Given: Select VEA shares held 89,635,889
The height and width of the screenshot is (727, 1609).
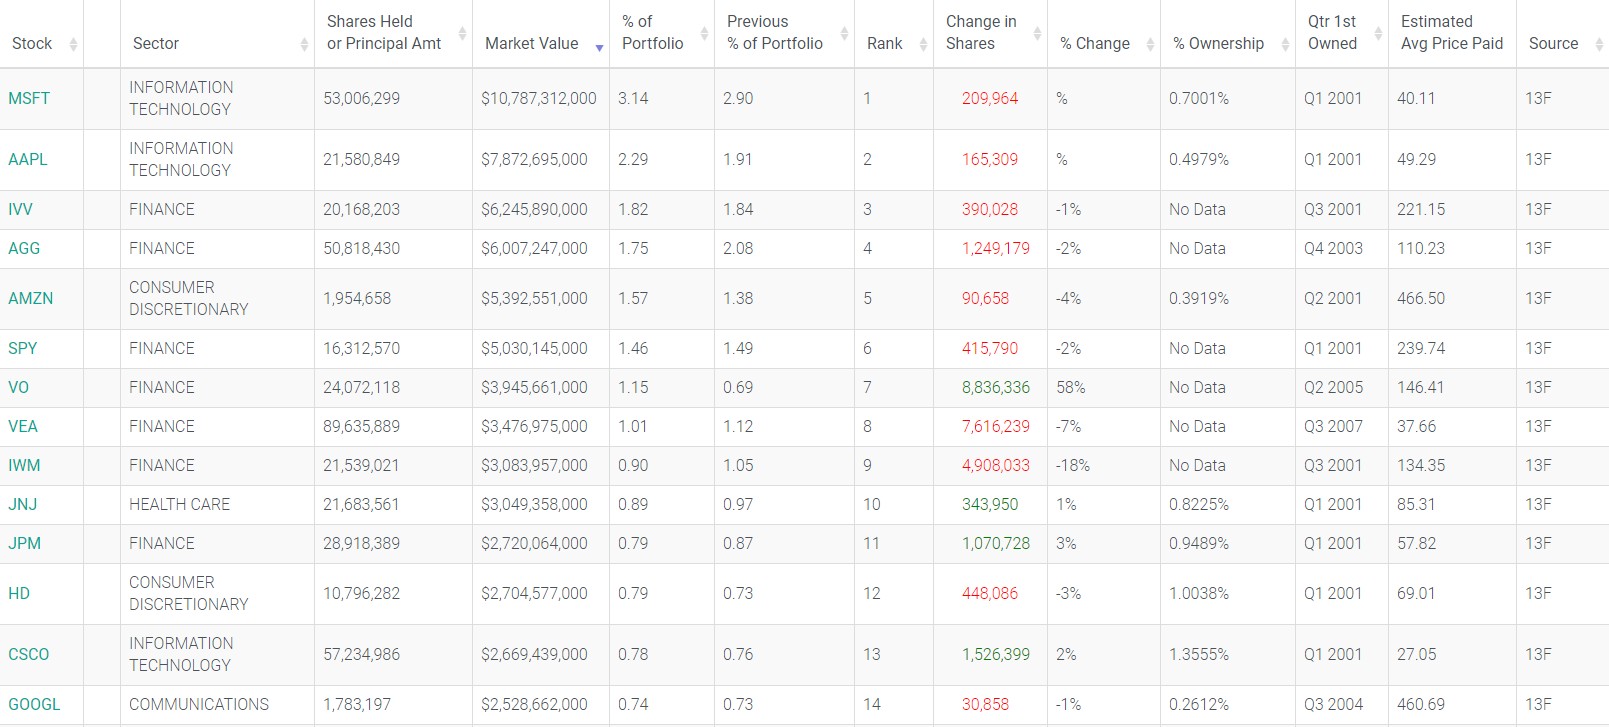Looking at the screenshot, I should [x=361, y=427].
